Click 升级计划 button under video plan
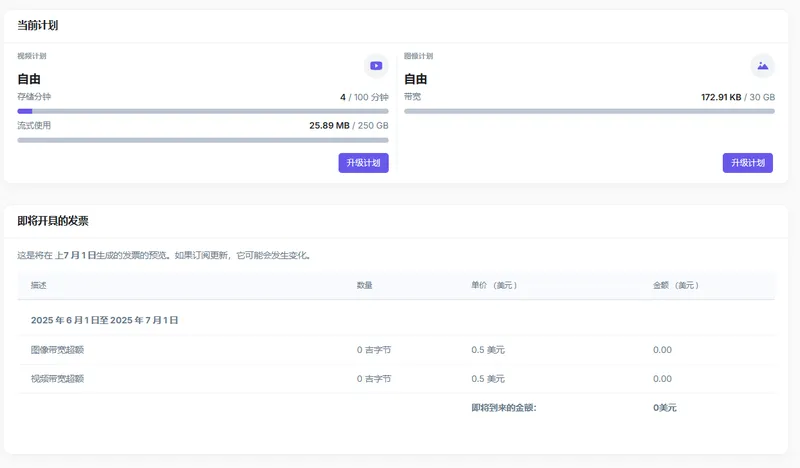Viewport: 800px width, 468px height. coord(363,163)
